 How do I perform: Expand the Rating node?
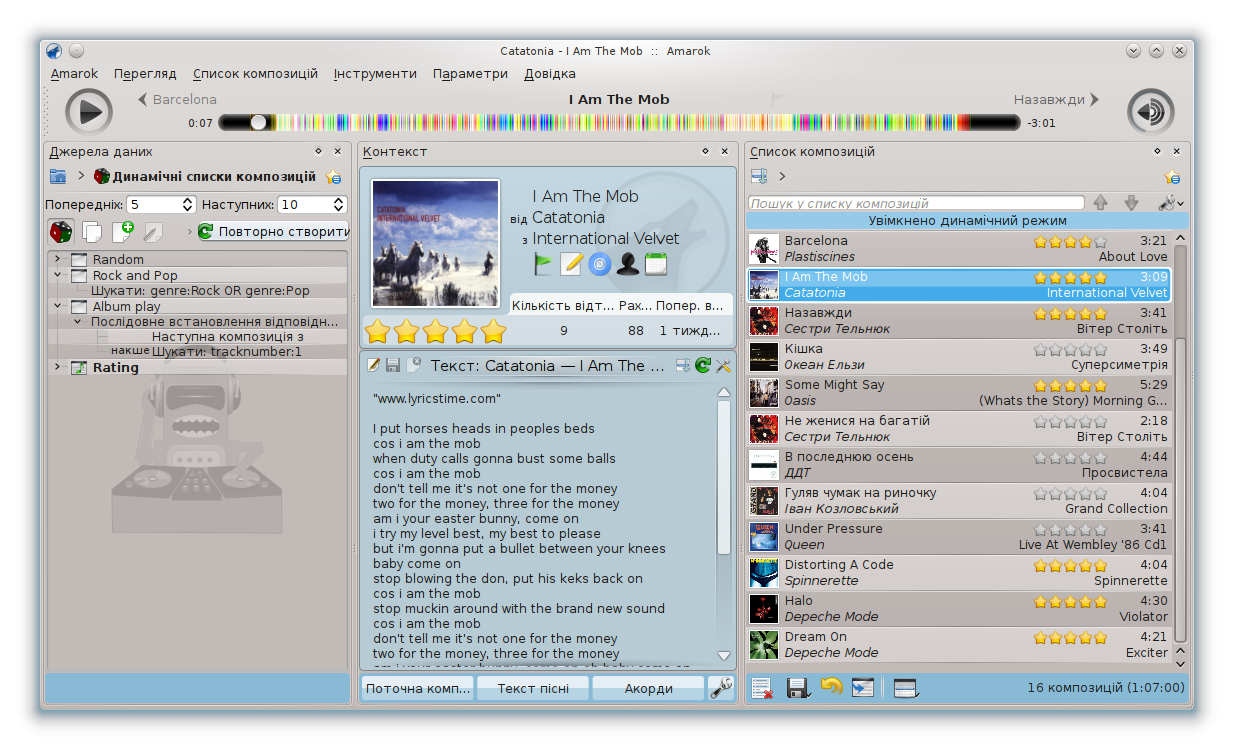pyautogui.click(x=57, y=367)
